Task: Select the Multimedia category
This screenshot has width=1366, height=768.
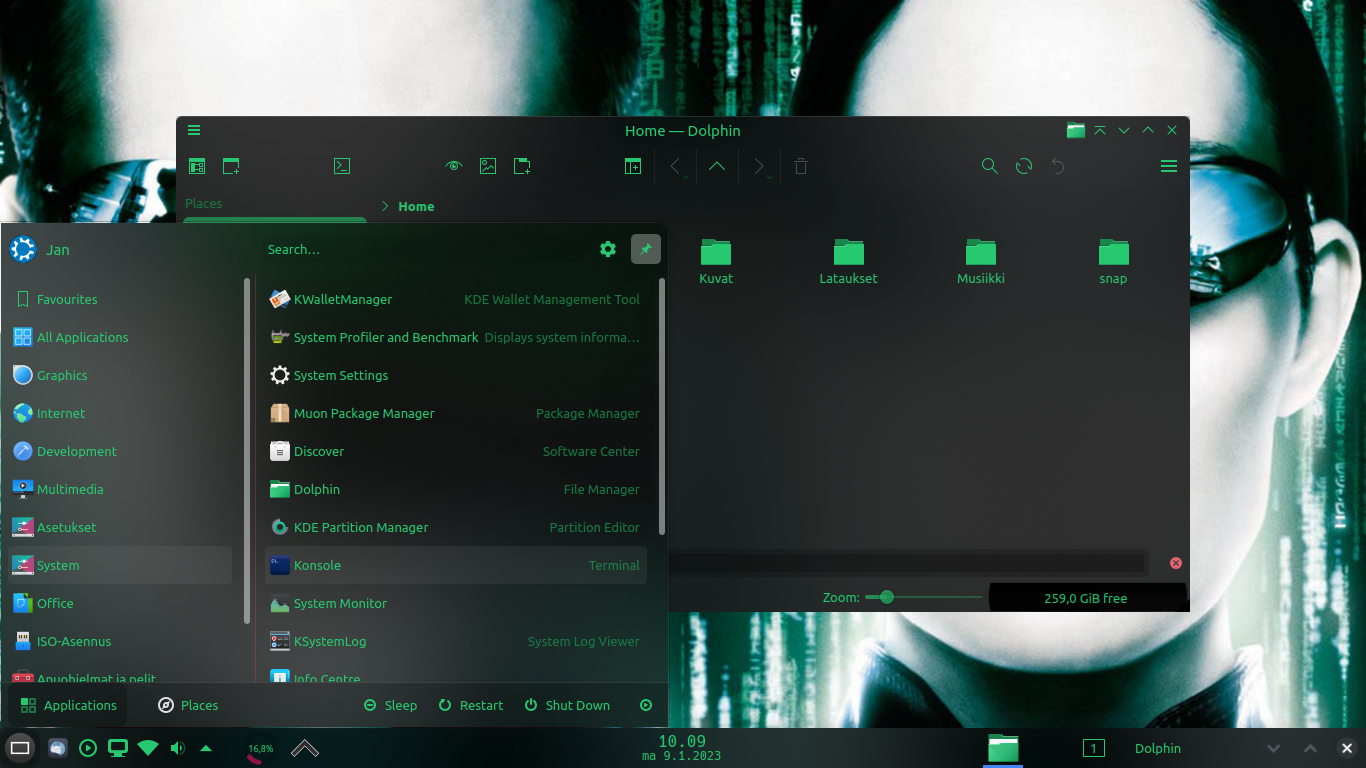Action: [x=120, y=489]
